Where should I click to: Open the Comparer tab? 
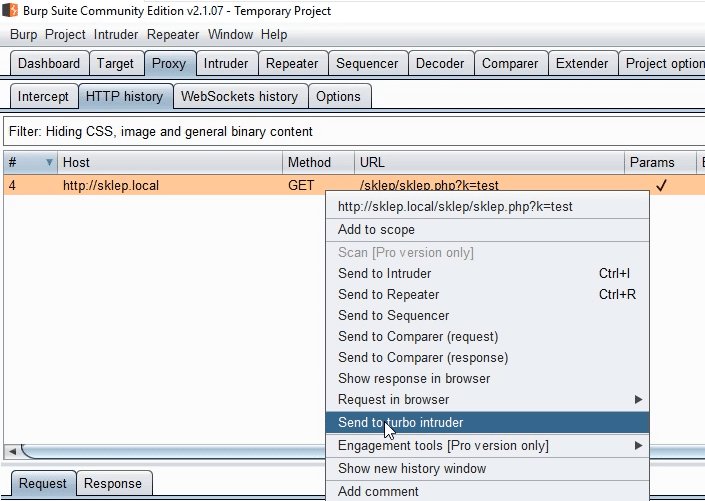point(510,63)
